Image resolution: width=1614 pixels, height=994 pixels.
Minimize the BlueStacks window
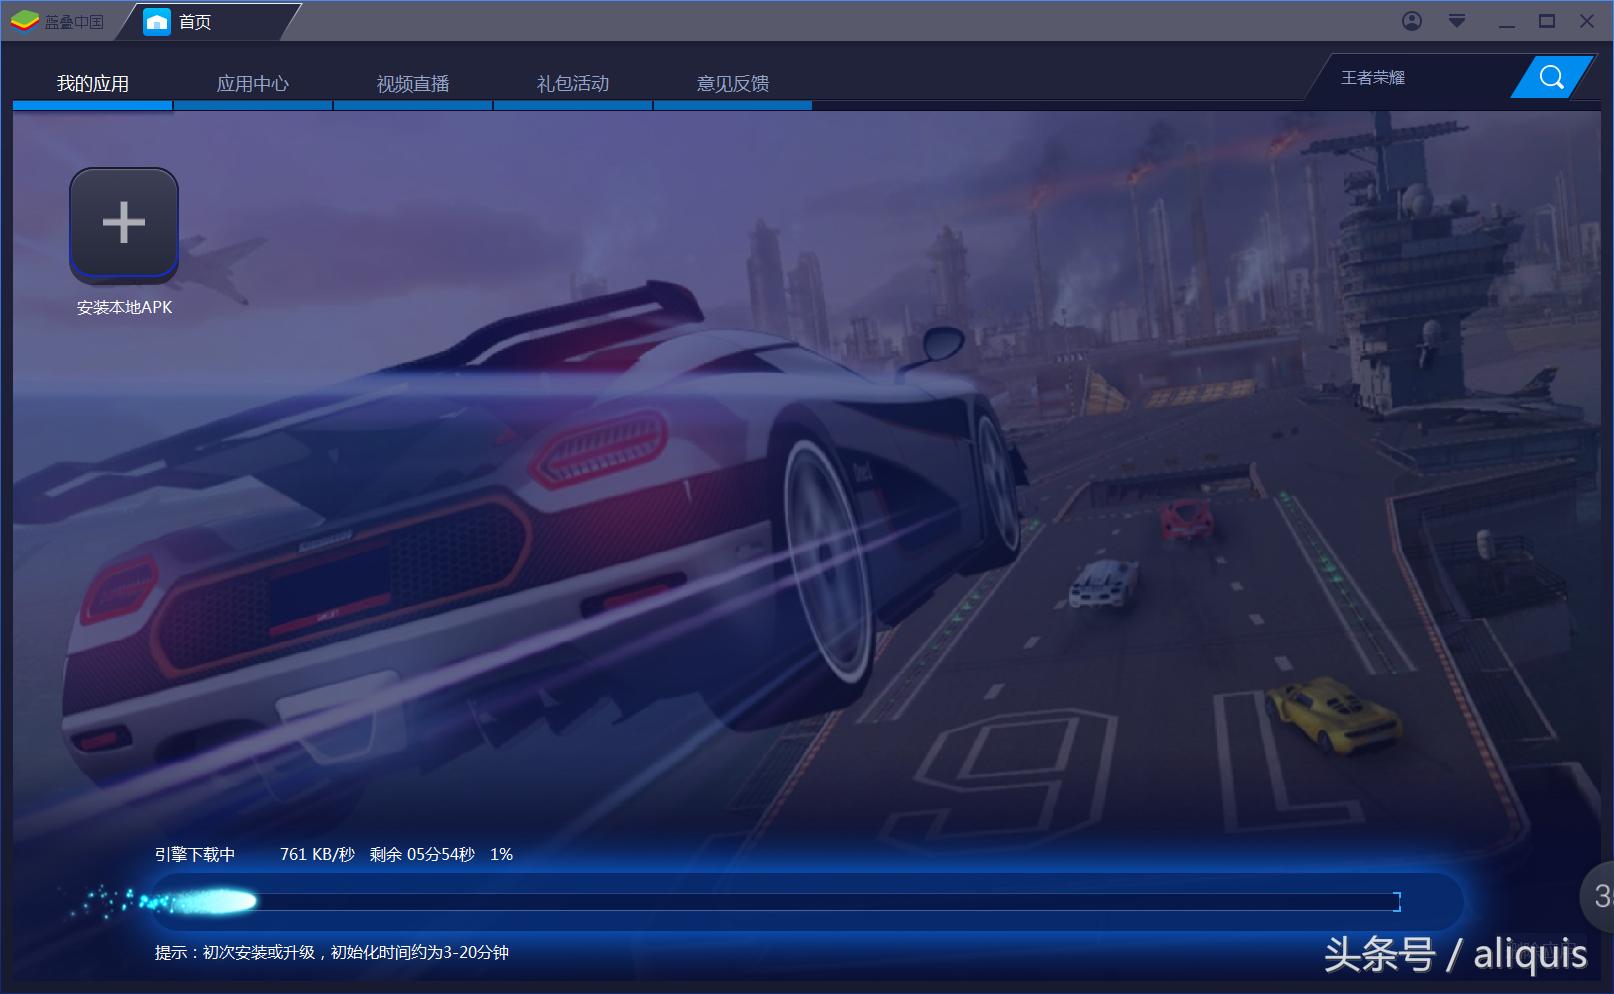coord(1506,22)
